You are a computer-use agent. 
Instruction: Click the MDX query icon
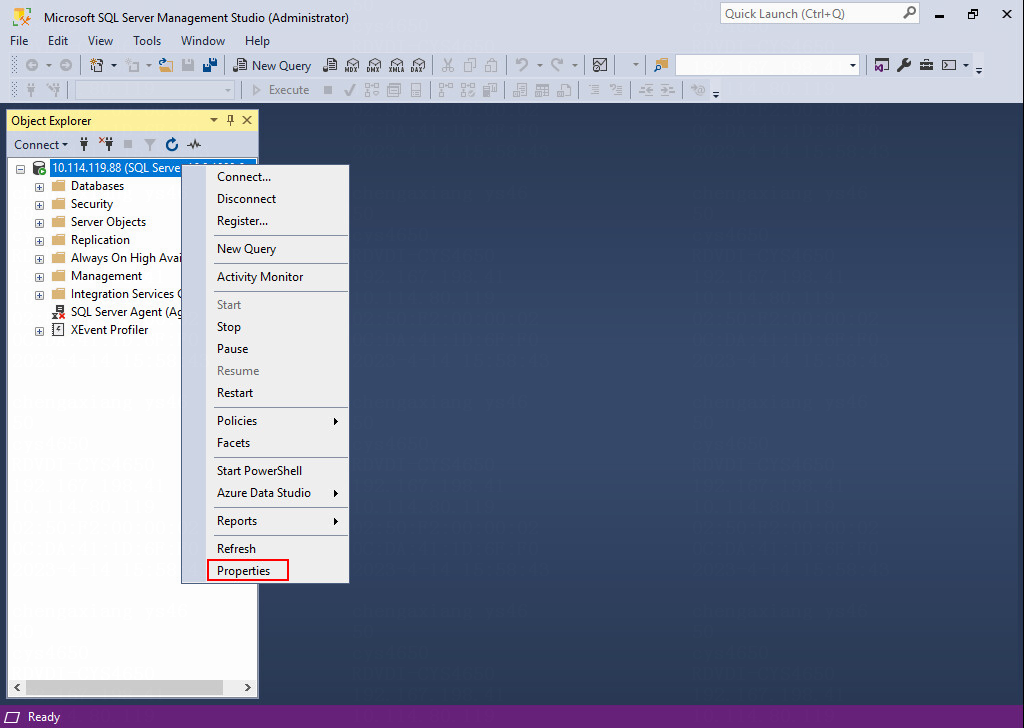pyautogui.click(x=352, y=65)
